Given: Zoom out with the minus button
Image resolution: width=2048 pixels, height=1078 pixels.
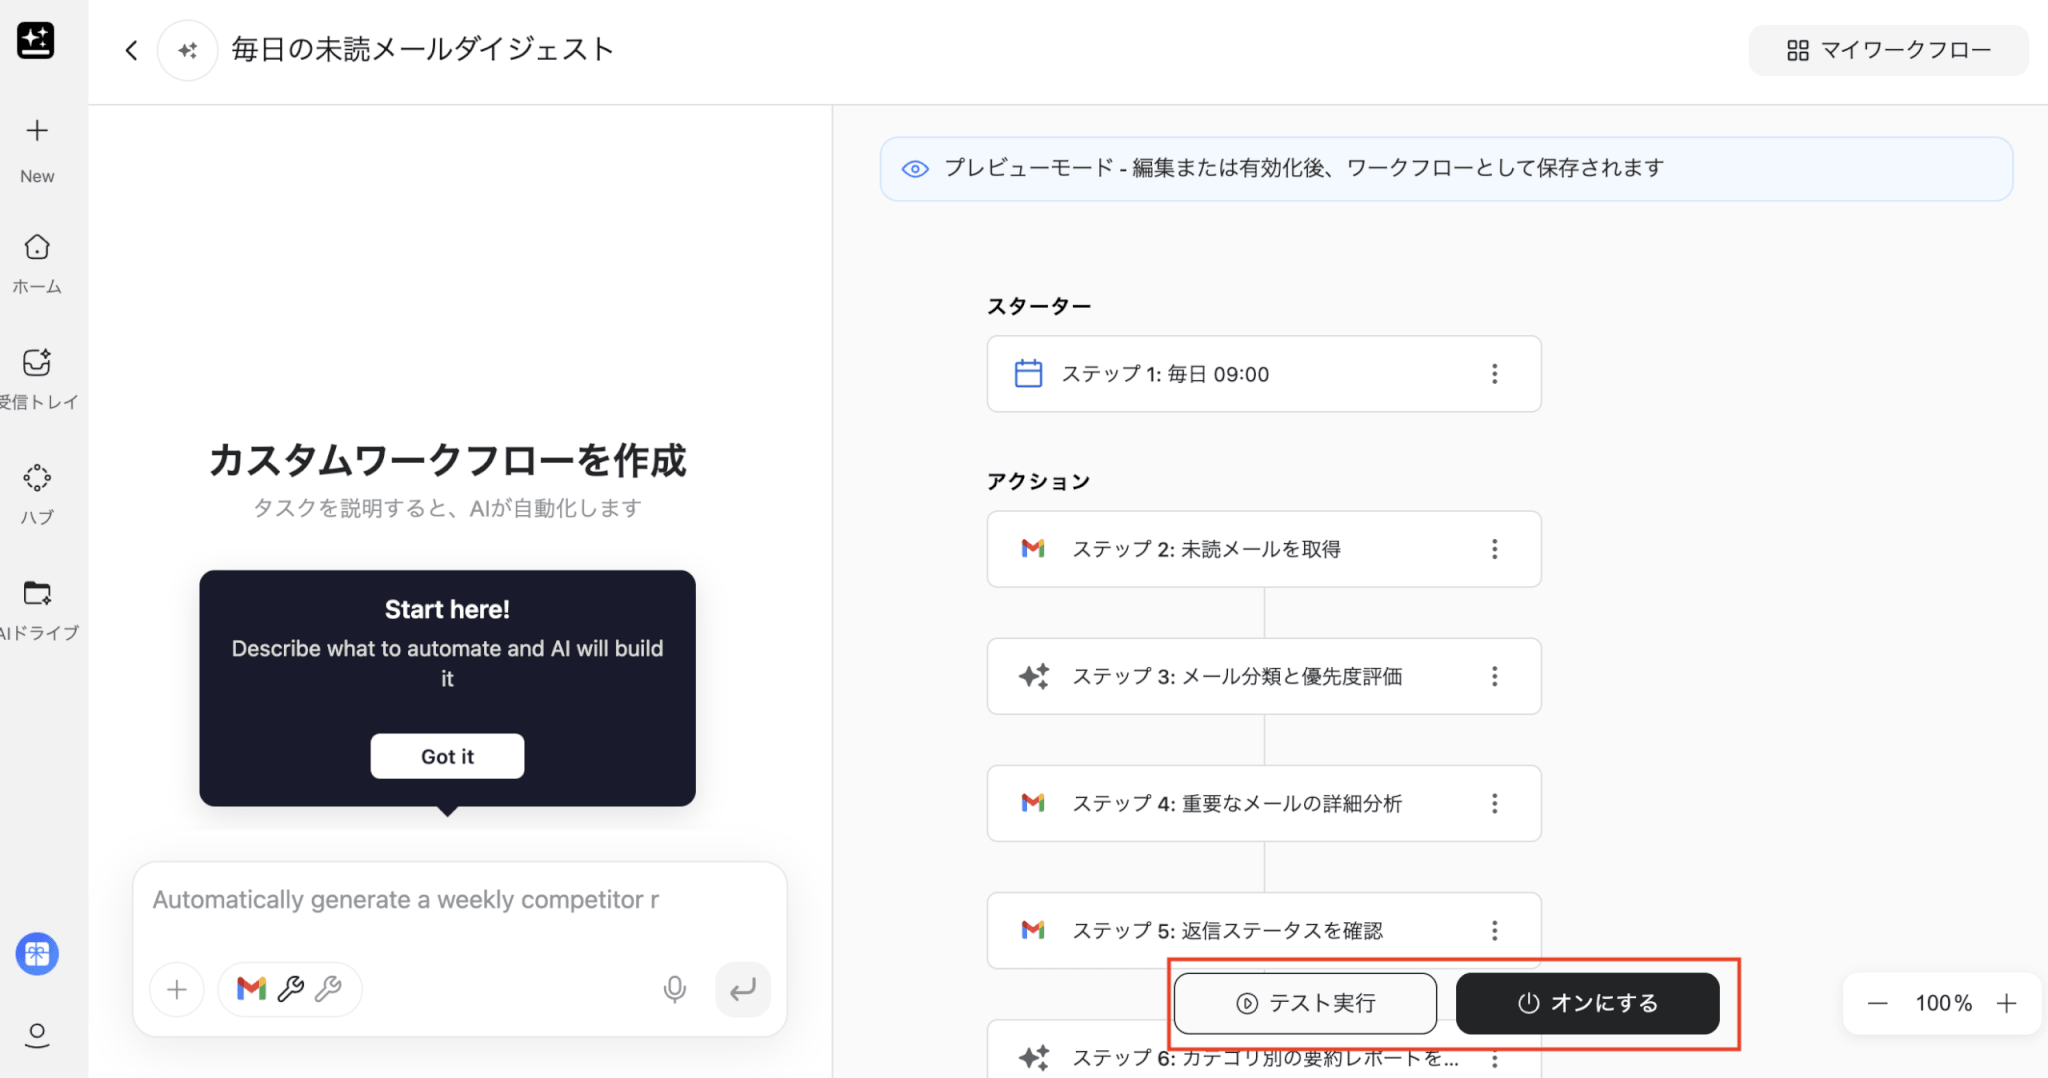Looking at the screenshot, I should coord(1877,1003).
